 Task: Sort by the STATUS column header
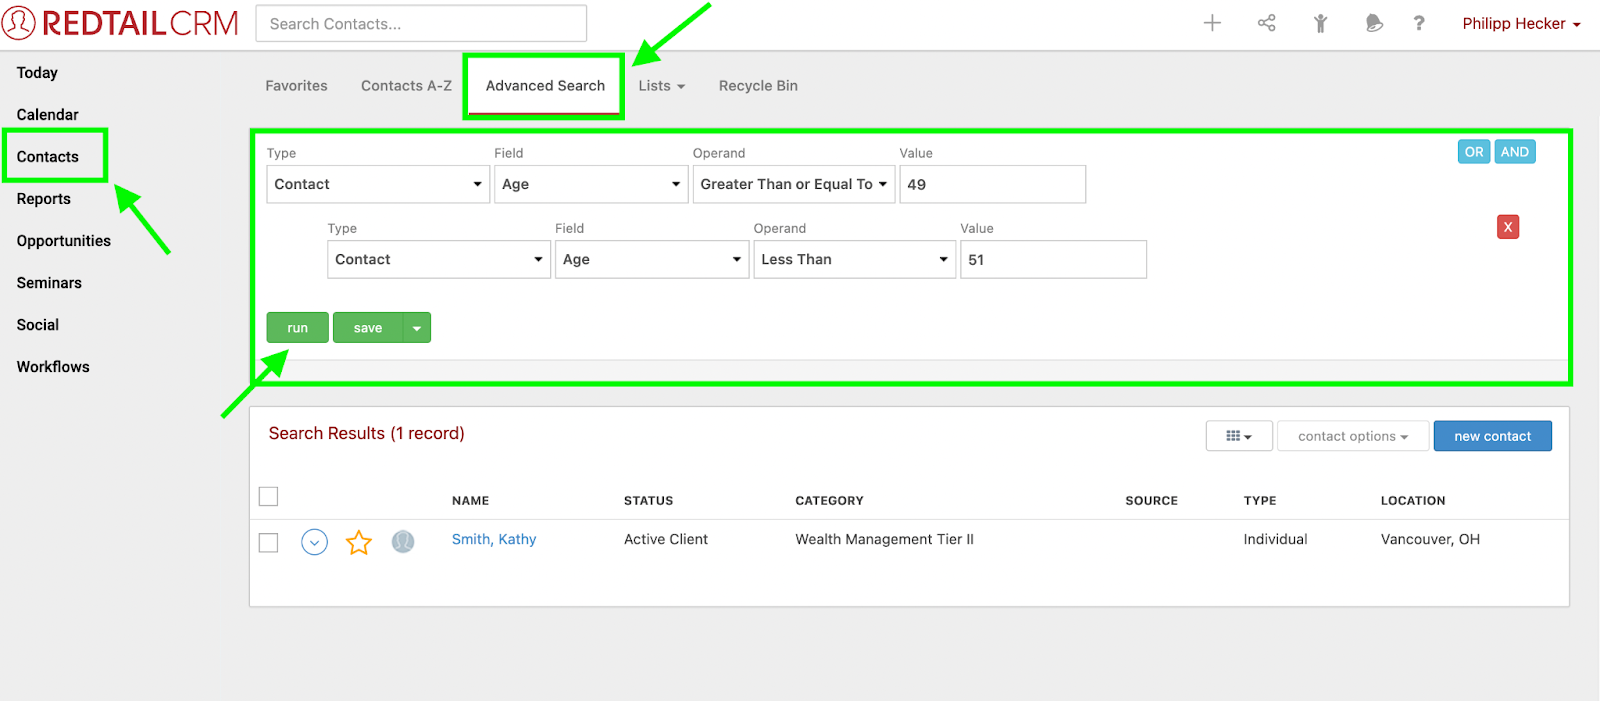649,501
